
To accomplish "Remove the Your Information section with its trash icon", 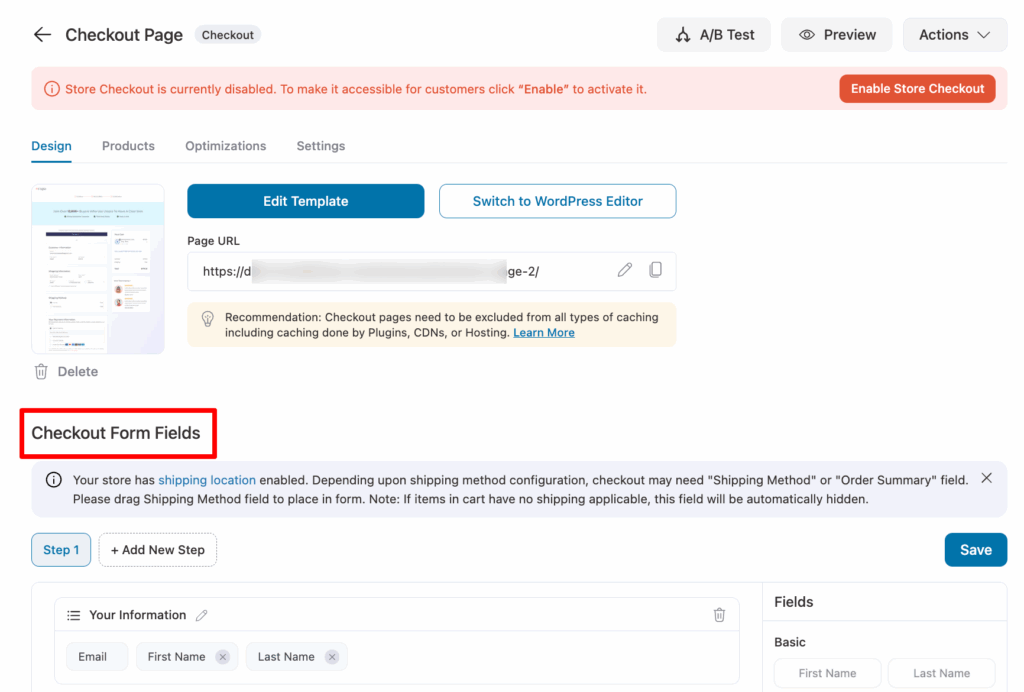I will click(x=719, y=615).
